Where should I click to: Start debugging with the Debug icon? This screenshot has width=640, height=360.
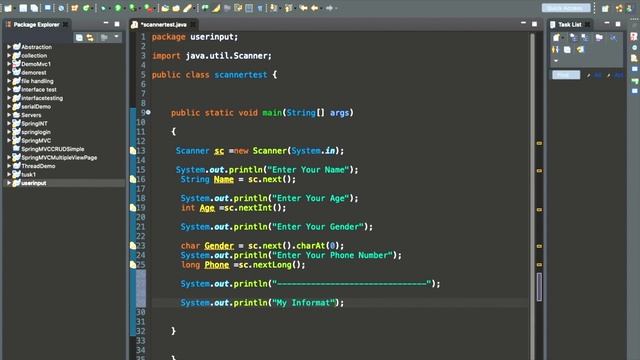[x=104, y=8]
